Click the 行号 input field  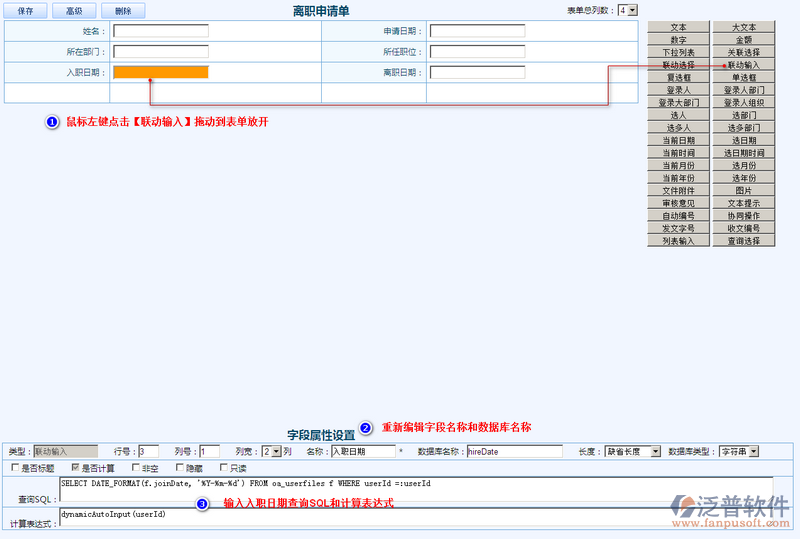pyautogui.click(x=149, y=452)
